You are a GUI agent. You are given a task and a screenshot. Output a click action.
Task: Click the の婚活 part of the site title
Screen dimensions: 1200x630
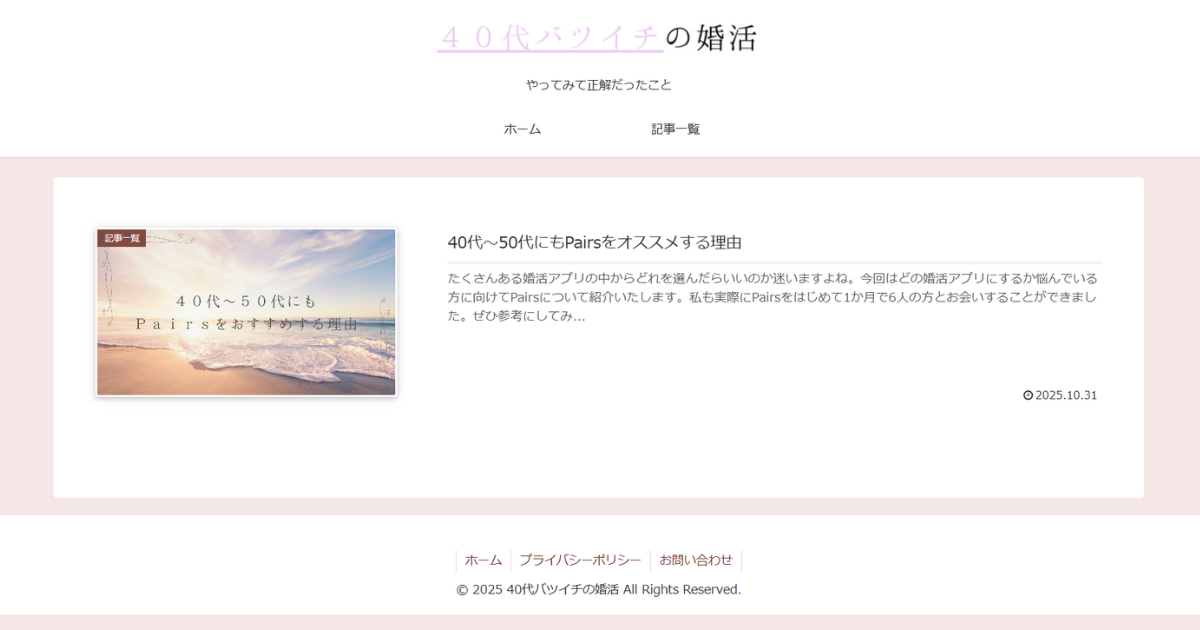711,38
